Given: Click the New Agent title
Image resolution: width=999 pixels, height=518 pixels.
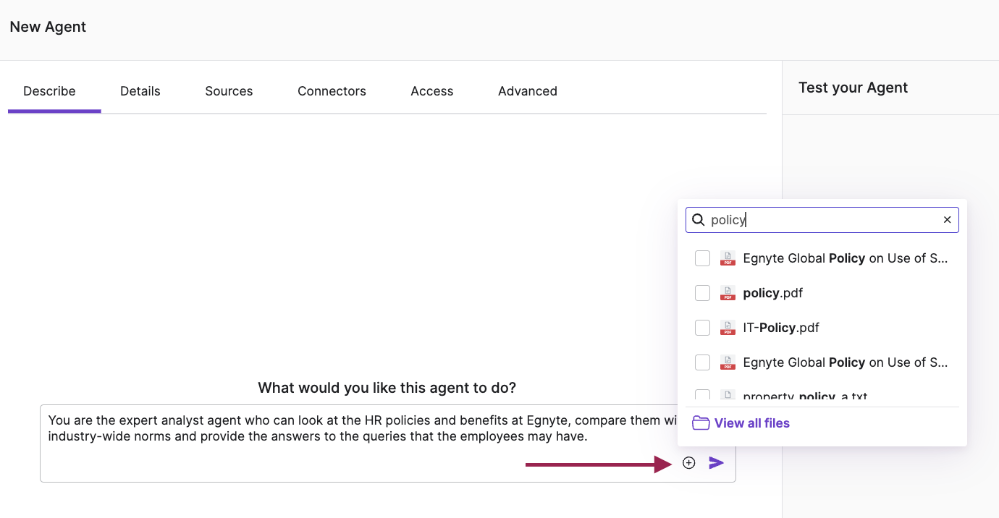Looking at the screenshot, I should pos(48,27).
